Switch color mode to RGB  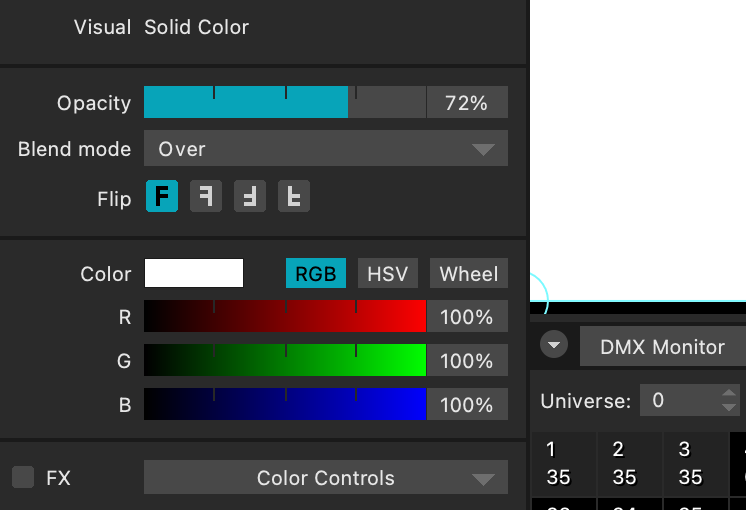(315, 273)
